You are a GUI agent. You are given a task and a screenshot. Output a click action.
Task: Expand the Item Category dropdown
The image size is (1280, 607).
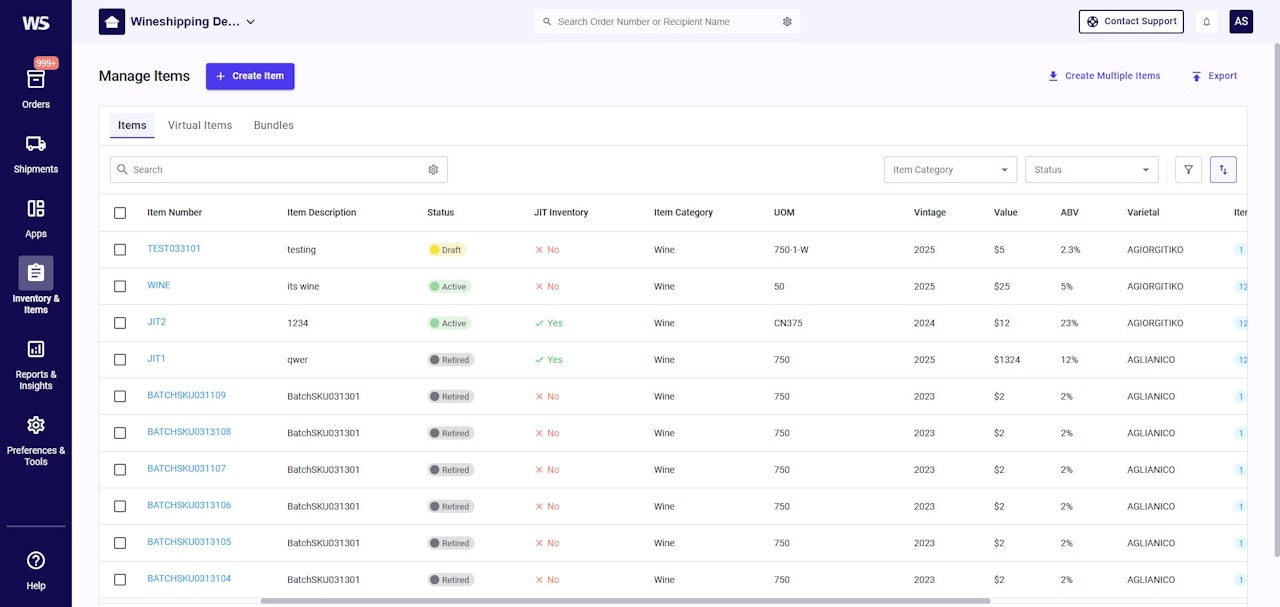click(x=950, y=170)
